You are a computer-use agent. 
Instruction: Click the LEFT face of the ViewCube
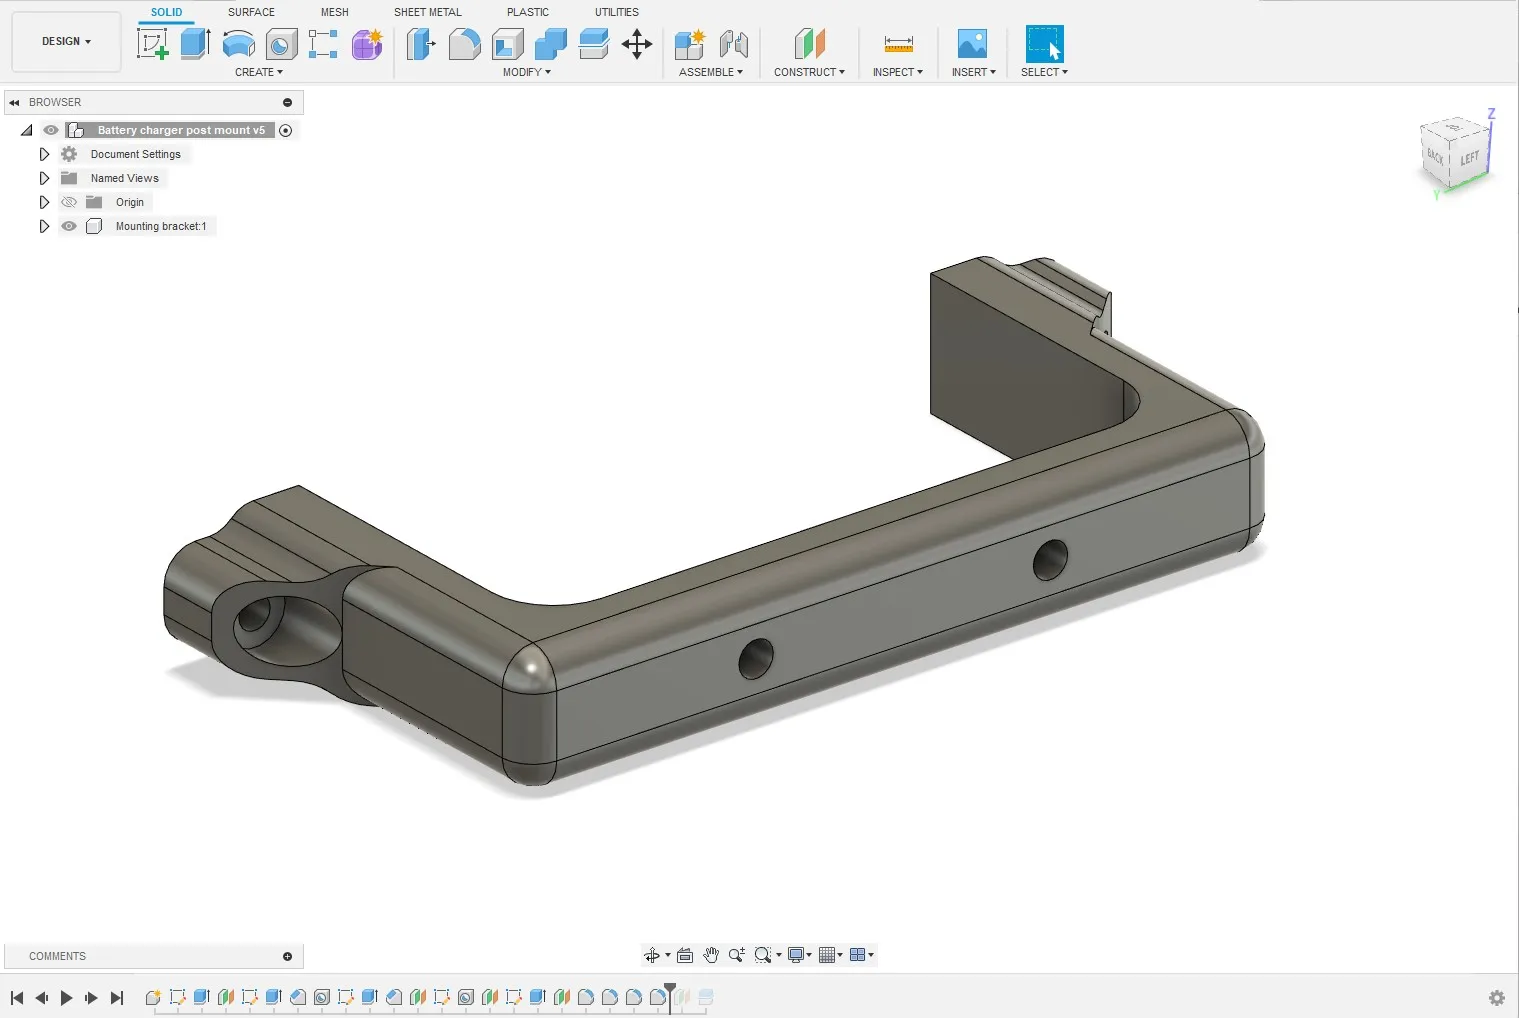1469,159
